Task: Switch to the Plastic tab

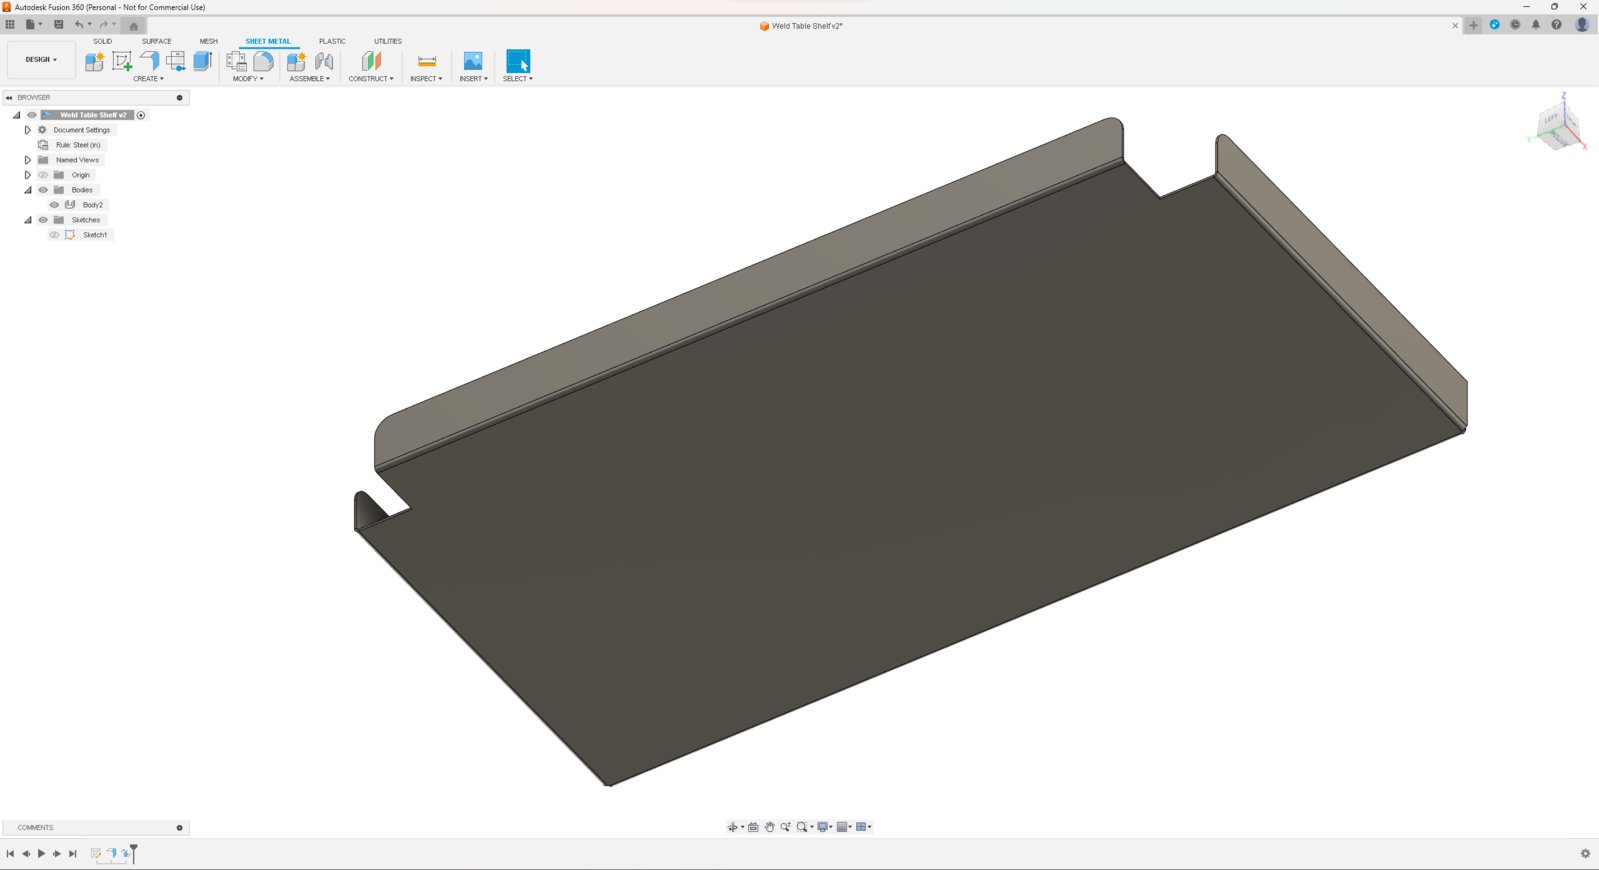Action: point(332,41)
